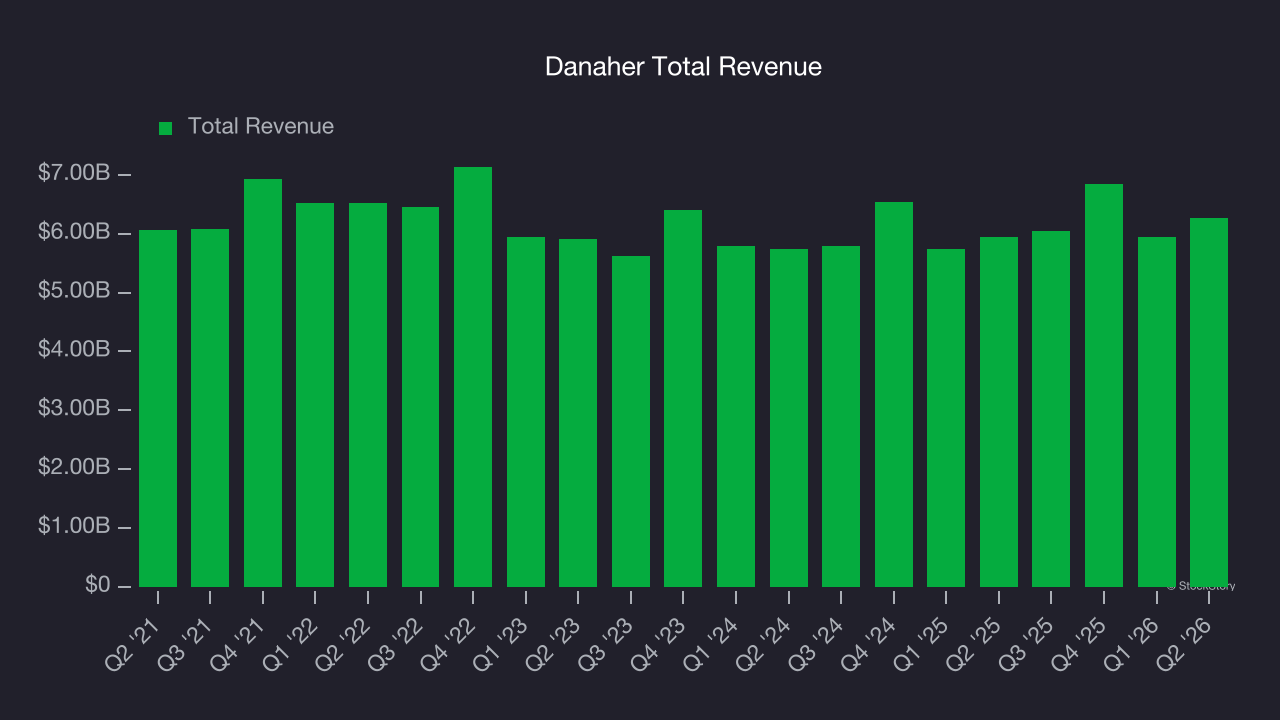This screenshot has height=720, width=1280.
Task: Click the green Total Revenue legend swatch
Action: [166, 128]
